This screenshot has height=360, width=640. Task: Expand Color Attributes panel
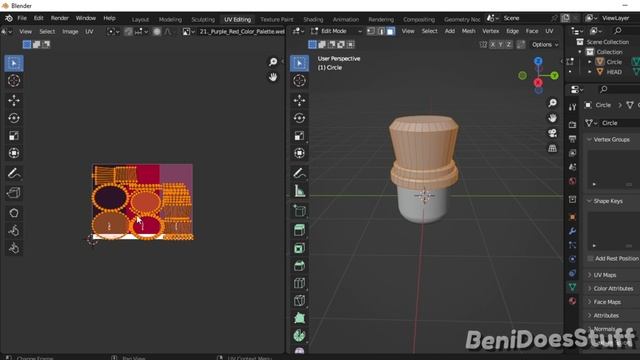(613, 289)
